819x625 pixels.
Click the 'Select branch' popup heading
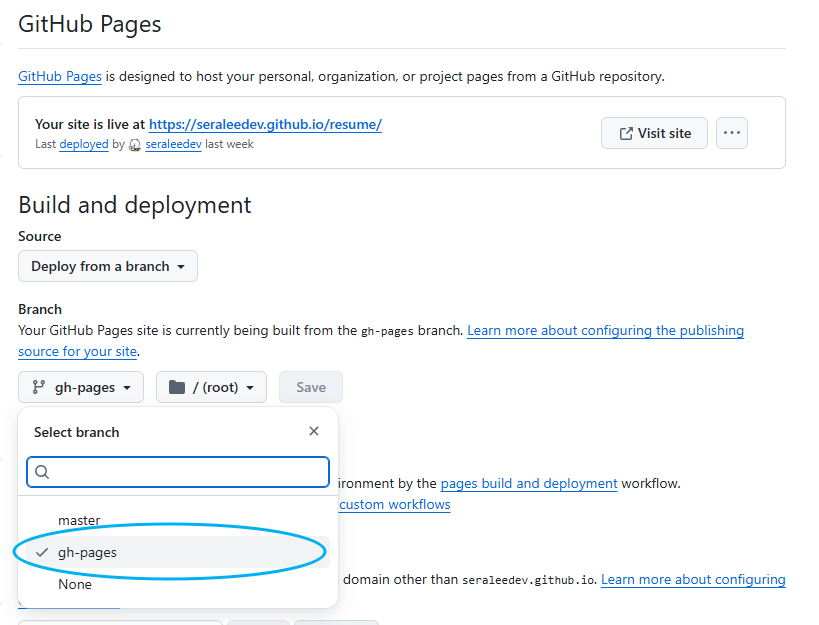[x=77, y=432]
